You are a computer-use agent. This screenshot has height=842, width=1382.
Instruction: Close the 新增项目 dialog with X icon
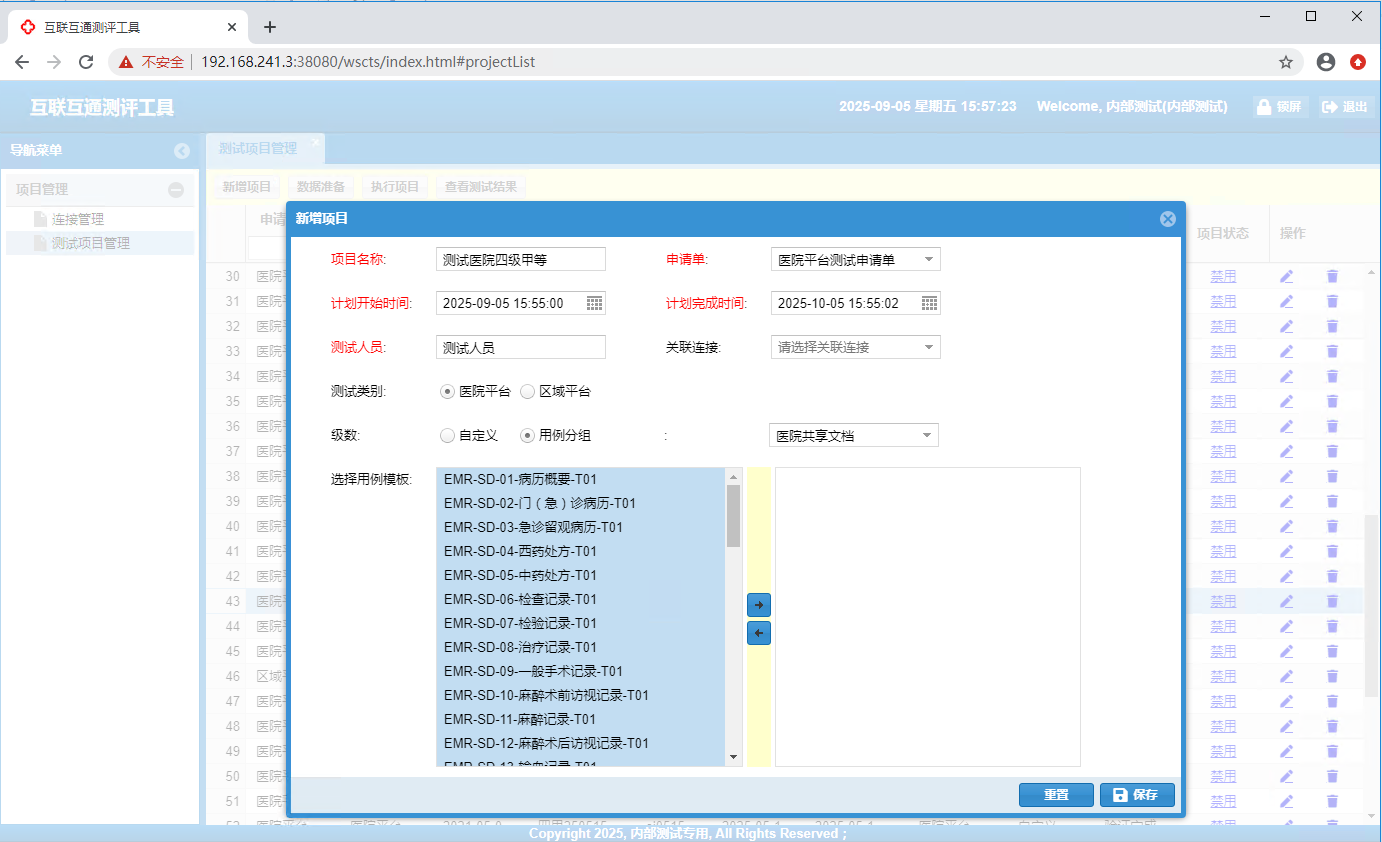tap(1167, 219)
